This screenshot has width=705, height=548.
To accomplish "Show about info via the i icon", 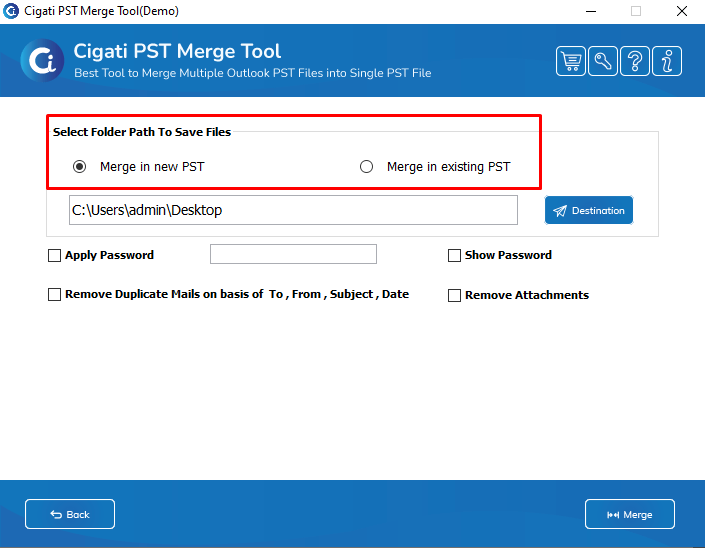I will point(667,61).
